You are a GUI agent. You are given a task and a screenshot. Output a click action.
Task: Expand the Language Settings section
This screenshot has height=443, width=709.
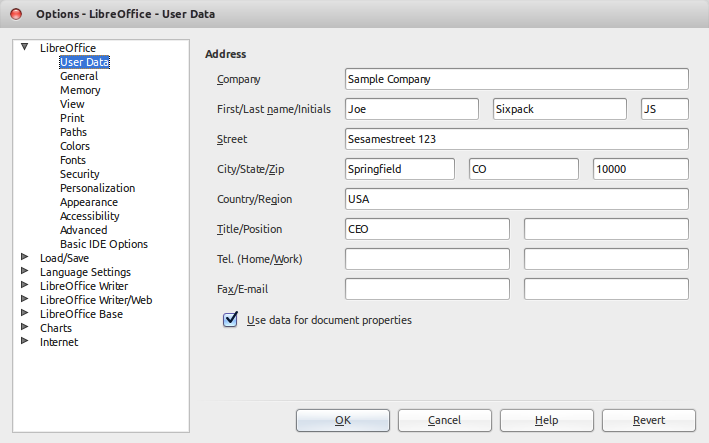tap(25, 271)
